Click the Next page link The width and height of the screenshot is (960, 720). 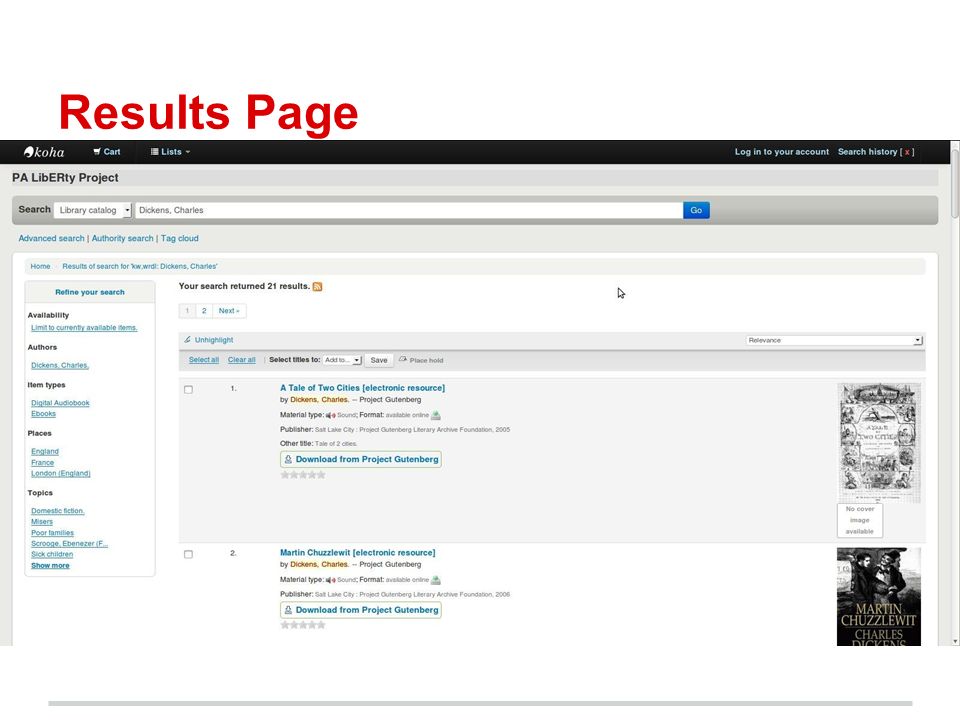pyautogui.click(x=229, y=311)
